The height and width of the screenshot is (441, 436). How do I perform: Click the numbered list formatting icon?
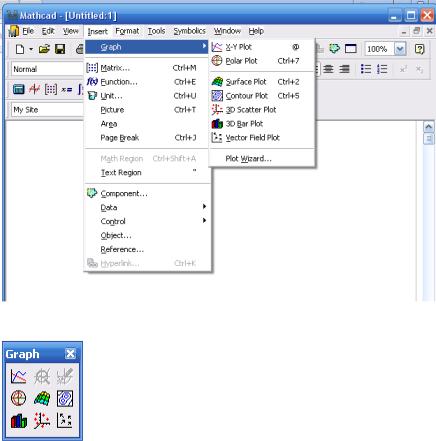[x=382, y=69]
